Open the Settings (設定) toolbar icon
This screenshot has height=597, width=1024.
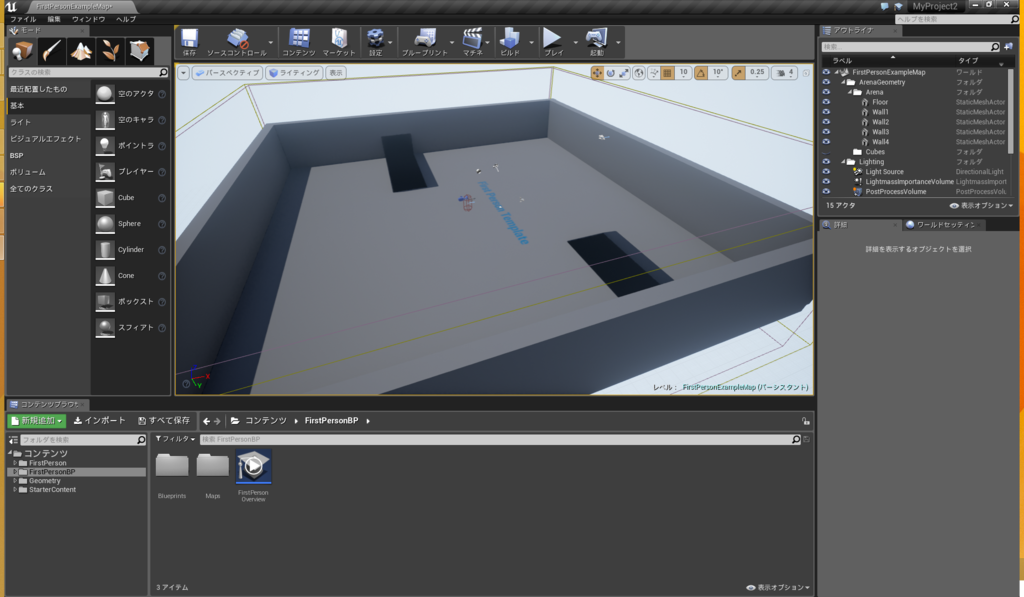coord(376,38)
